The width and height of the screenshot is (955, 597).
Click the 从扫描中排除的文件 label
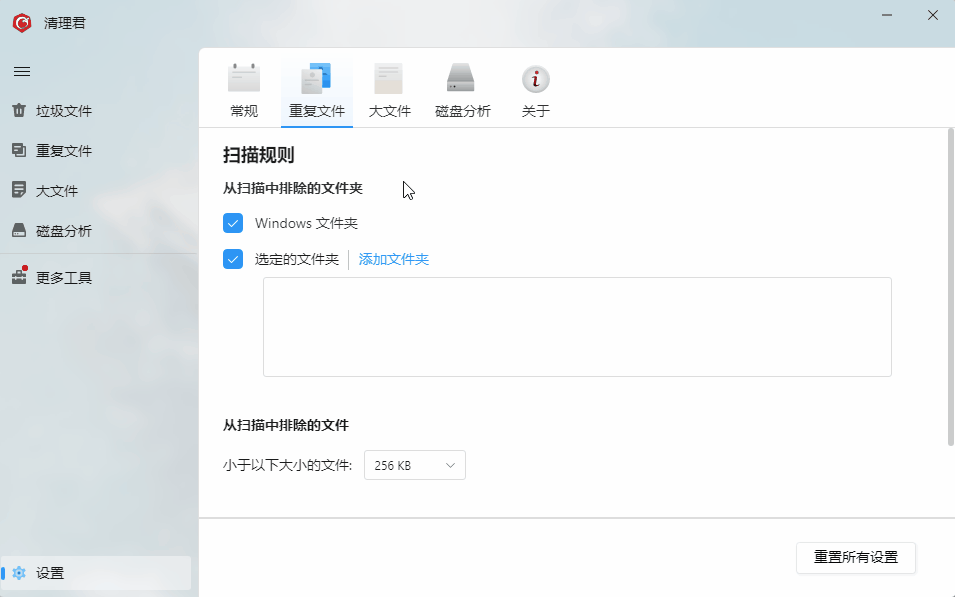[286, 425]
